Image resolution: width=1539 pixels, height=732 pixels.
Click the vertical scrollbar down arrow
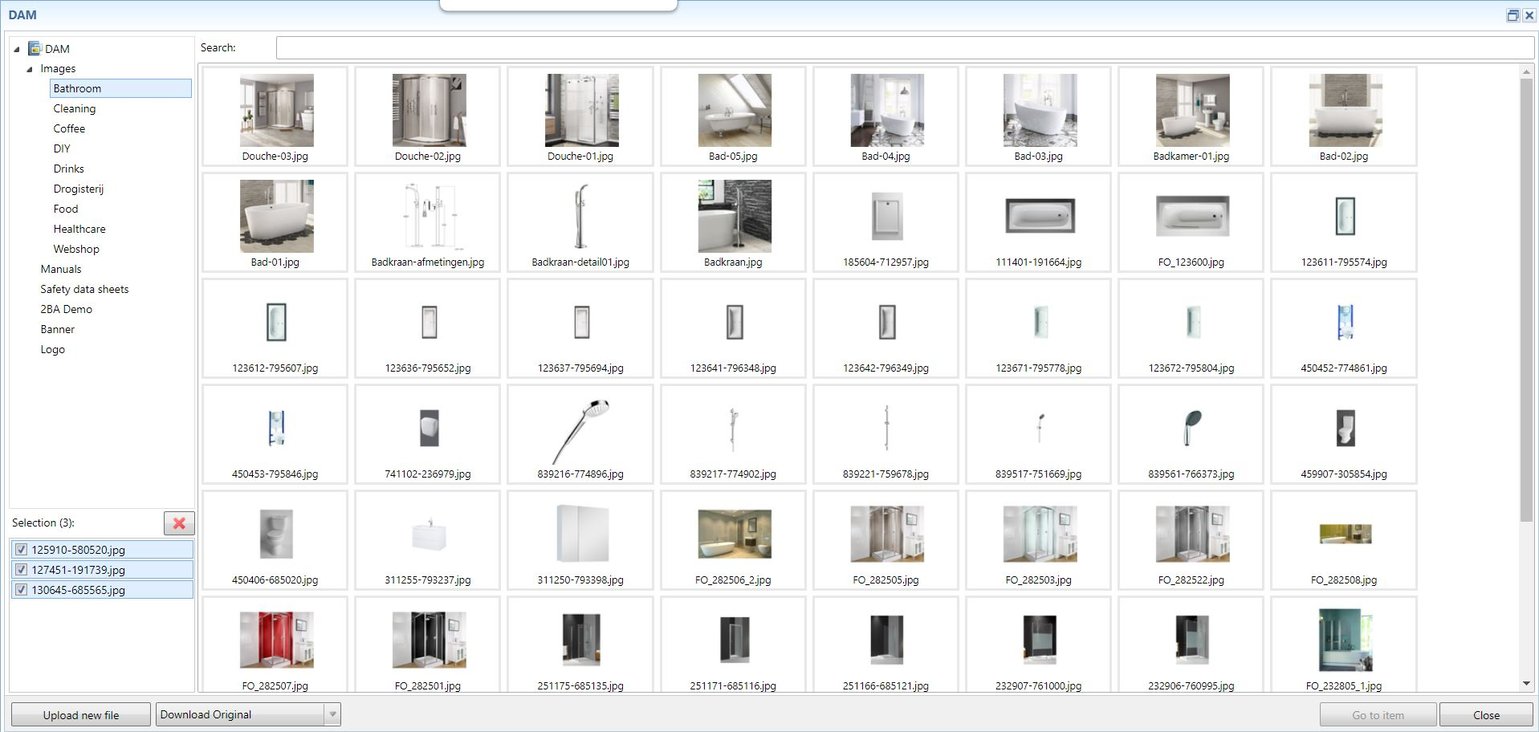(x=1526, y=683)
